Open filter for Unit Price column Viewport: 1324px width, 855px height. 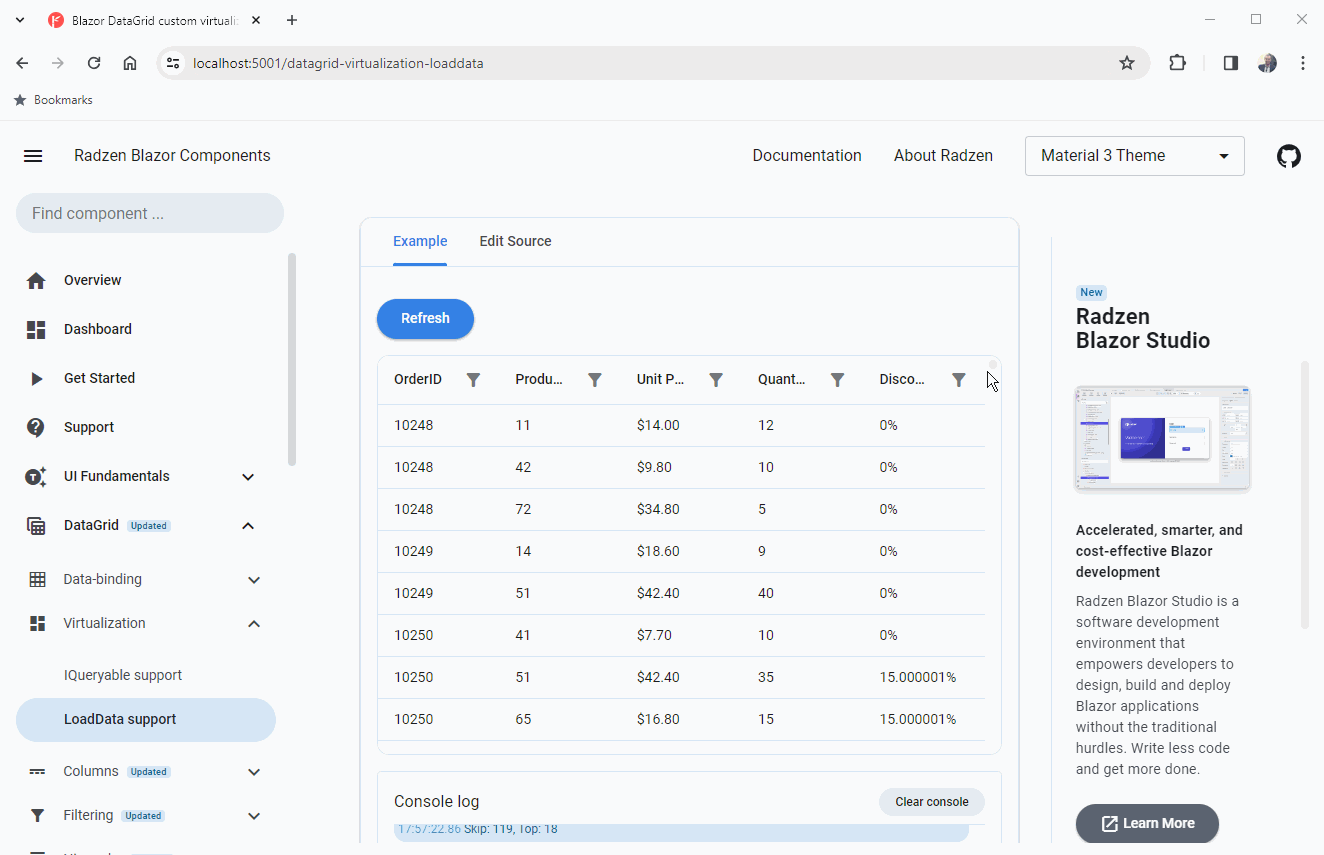point(716,380)
